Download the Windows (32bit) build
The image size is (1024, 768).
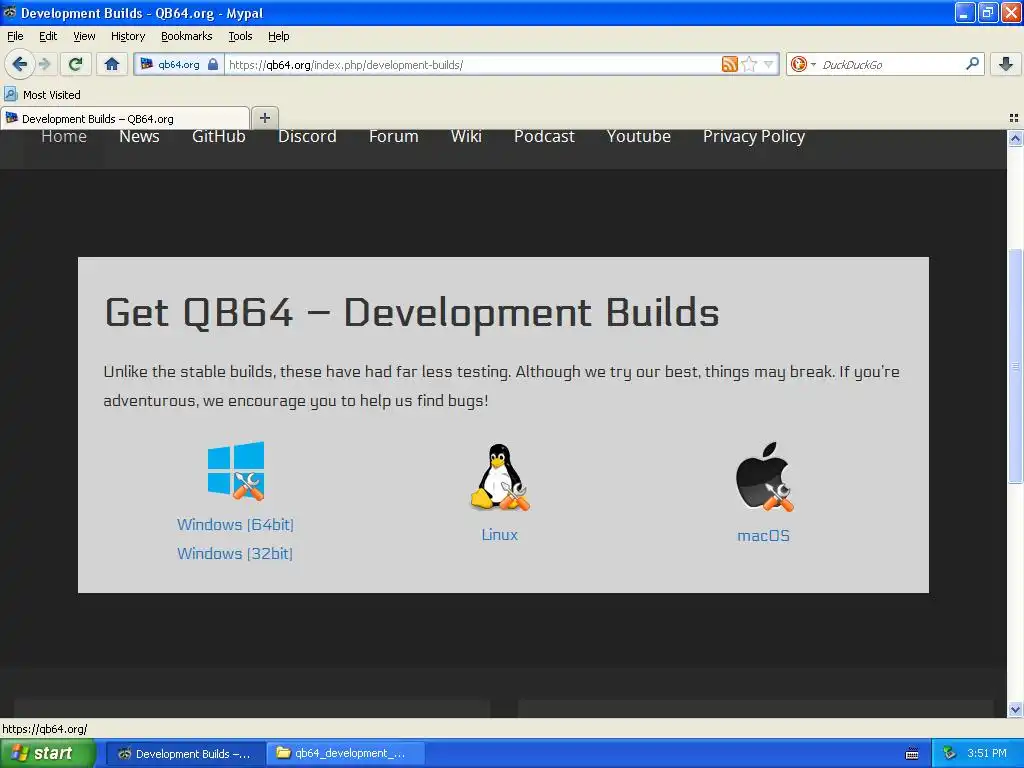(x=235, y=553)
